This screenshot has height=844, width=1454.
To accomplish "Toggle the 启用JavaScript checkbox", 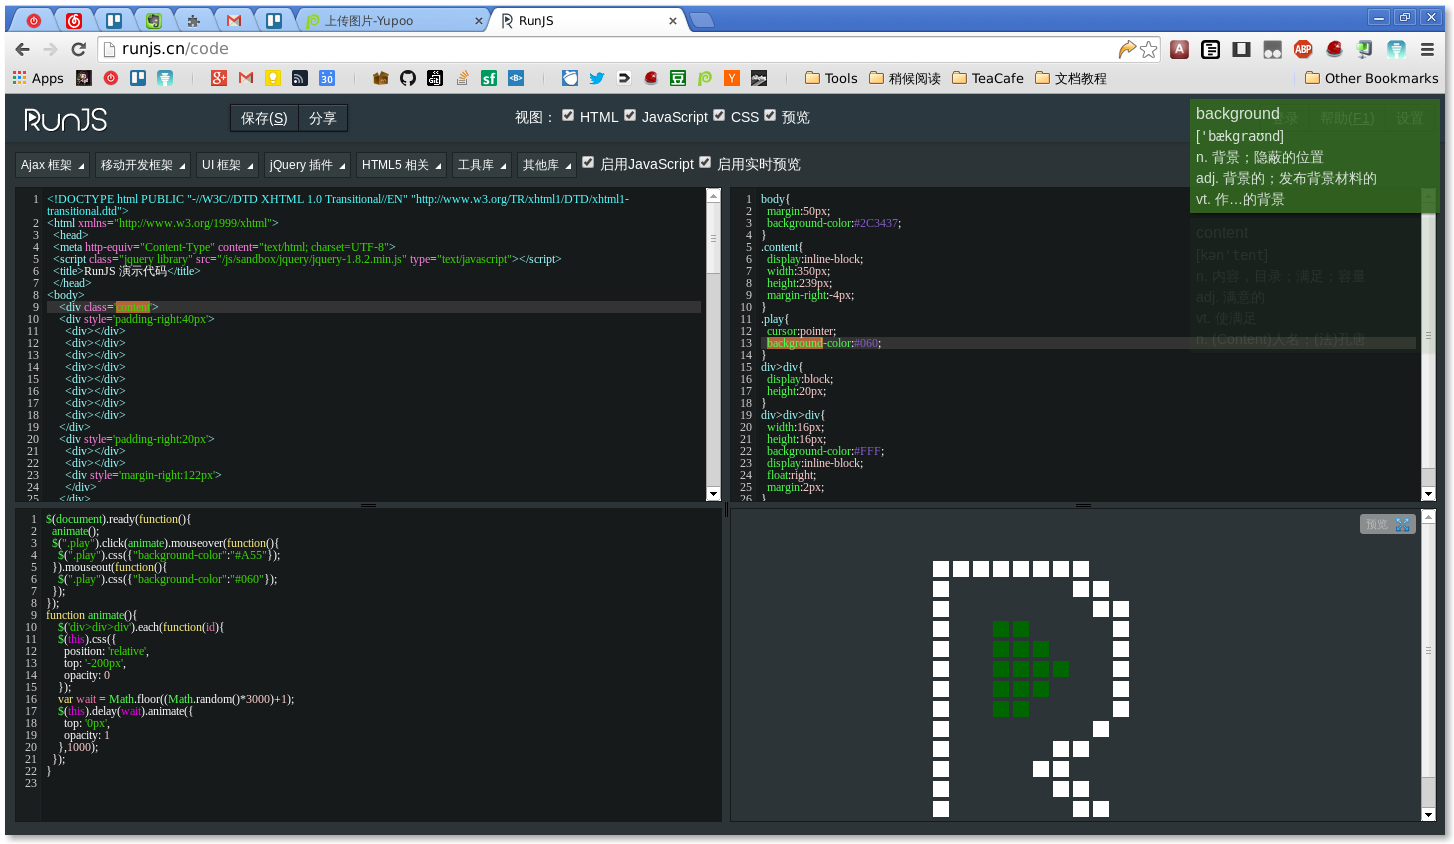I will (588, 162).
